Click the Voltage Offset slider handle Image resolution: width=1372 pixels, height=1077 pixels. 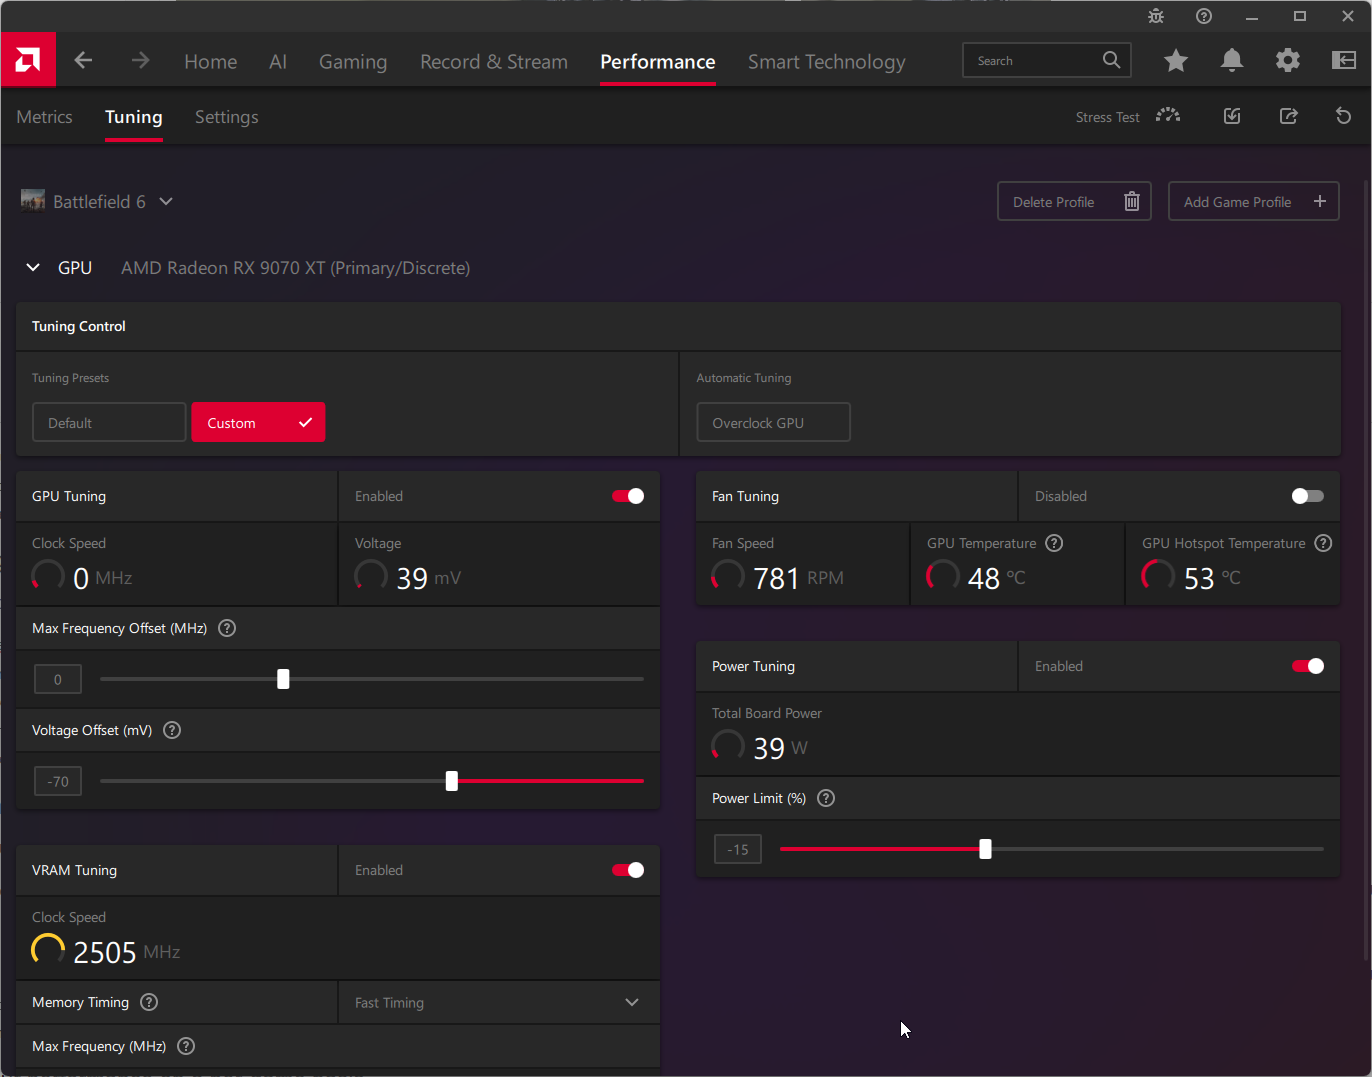pyautogui.click(x=452, y=781)
